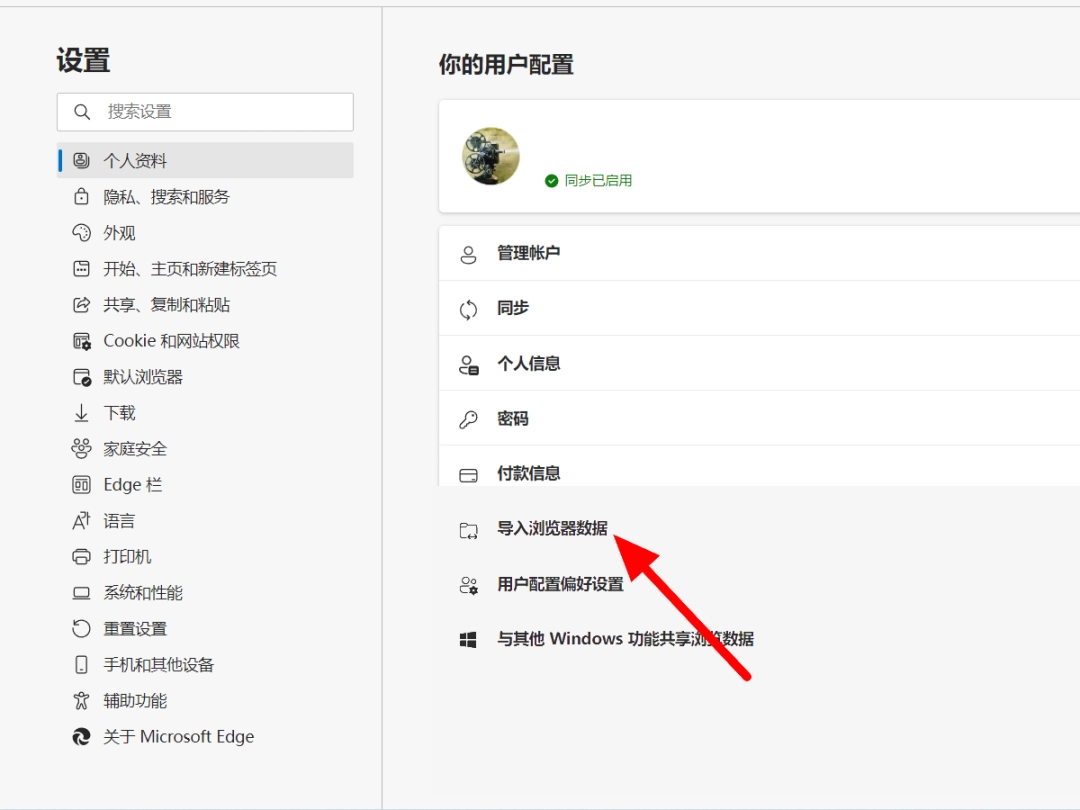Image resolution: width=1080 pixels, height=810 pixels.
Task: Click the accessibility icon for 辅助功能
Action: pyautogui.click(x=81, y=700)
